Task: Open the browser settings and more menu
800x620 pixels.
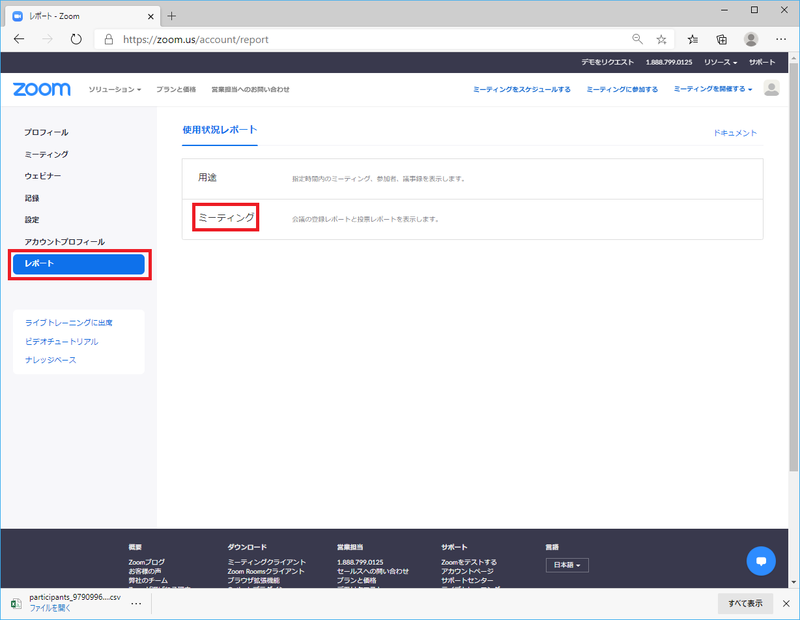Action: tap(781, 39)
